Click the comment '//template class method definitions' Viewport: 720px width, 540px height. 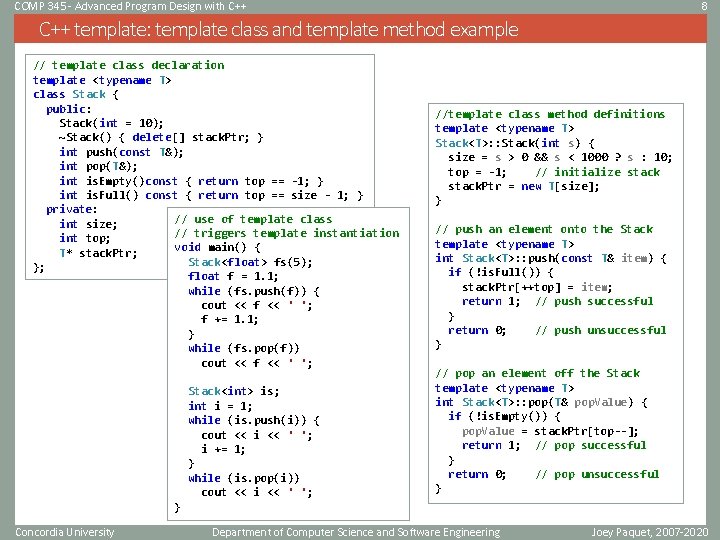tap(550, 114)
